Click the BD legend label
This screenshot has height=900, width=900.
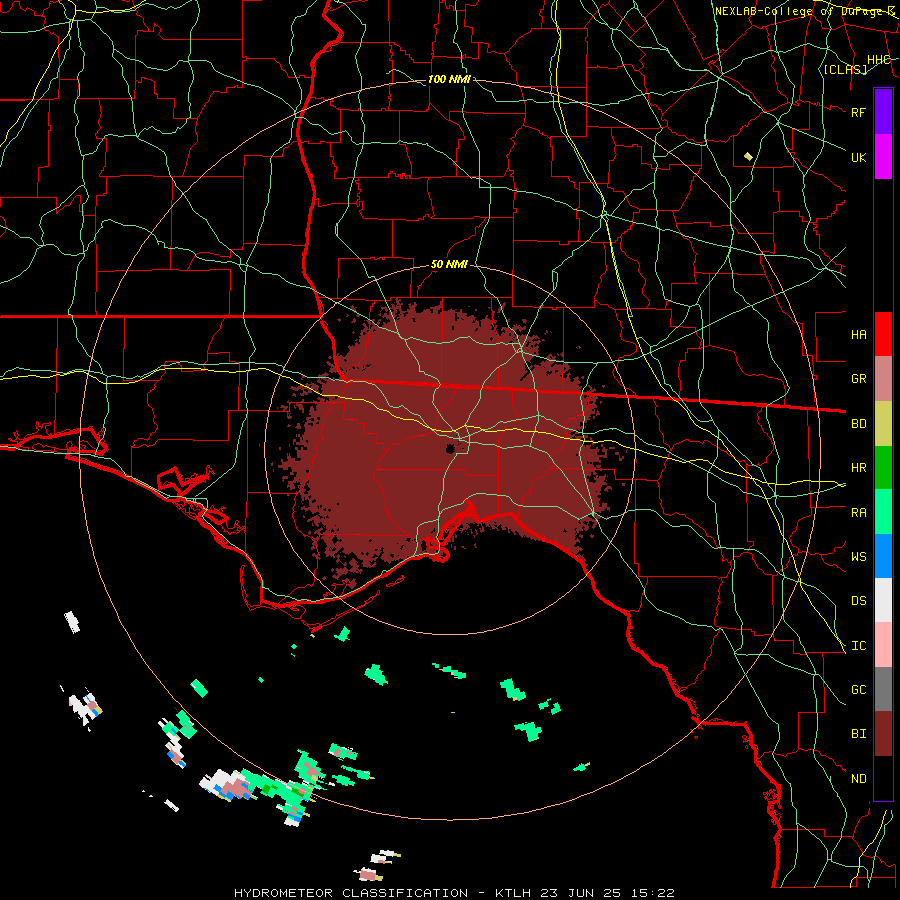858,424
